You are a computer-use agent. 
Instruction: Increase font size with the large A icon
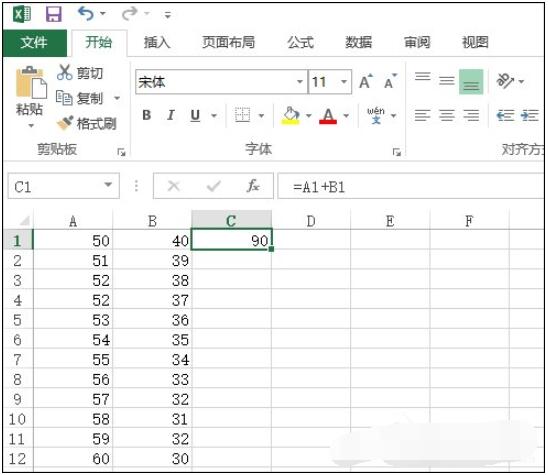coord(366,82)
